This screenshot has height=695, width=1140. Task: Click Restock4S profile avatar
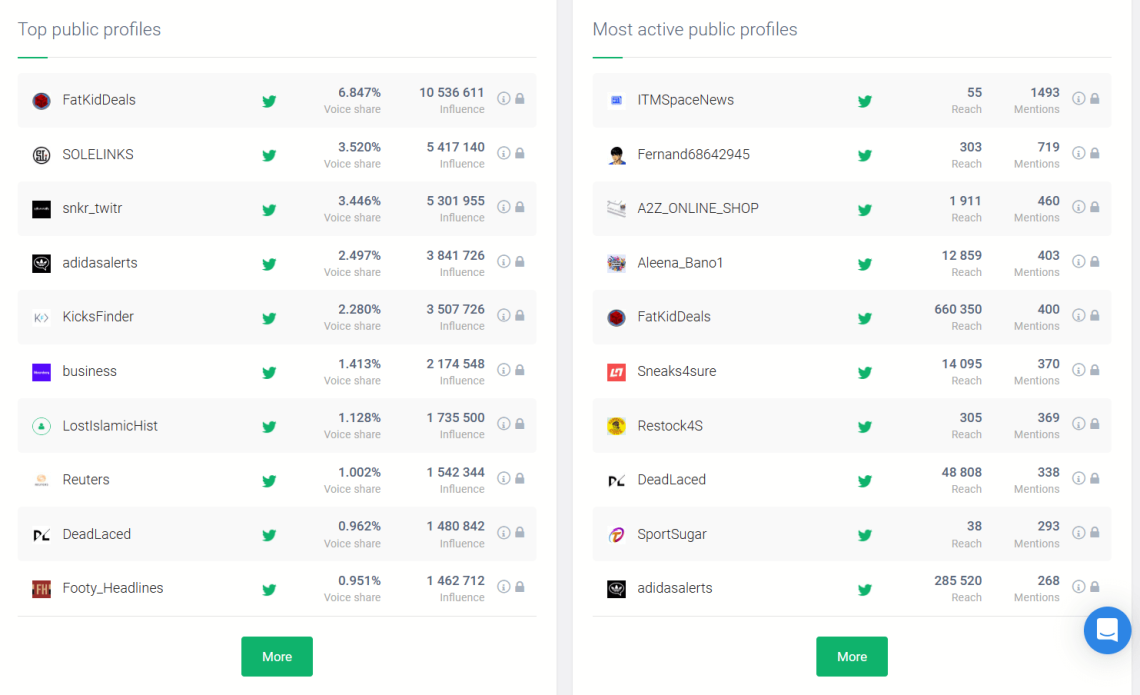point(616,426)
